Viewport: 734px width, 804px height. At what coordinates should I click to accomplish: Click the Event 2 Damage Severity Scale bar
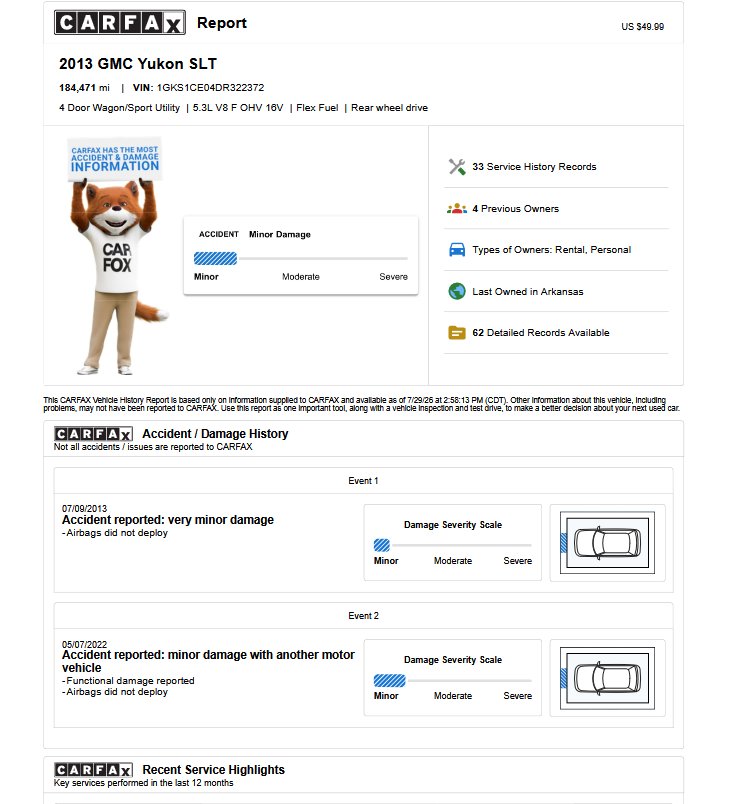[452, 680]
